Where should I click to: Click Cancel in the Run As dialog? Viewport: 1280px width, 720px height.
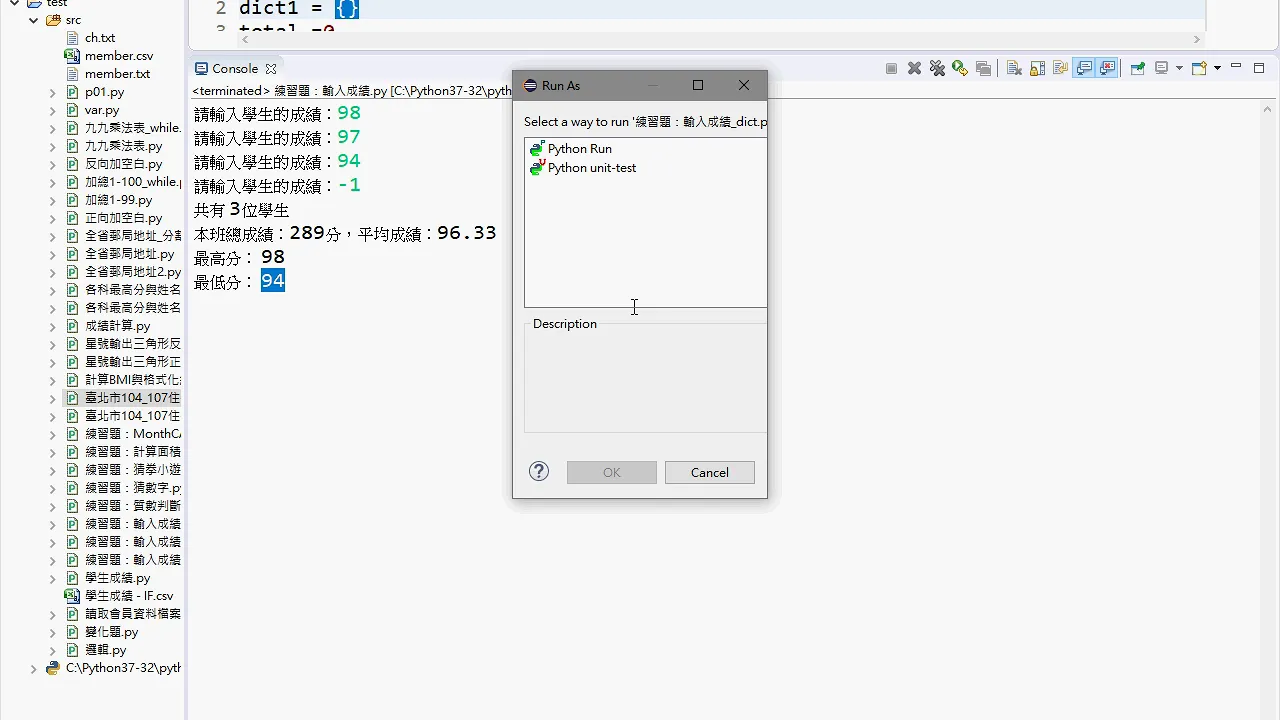coord(710,472)
